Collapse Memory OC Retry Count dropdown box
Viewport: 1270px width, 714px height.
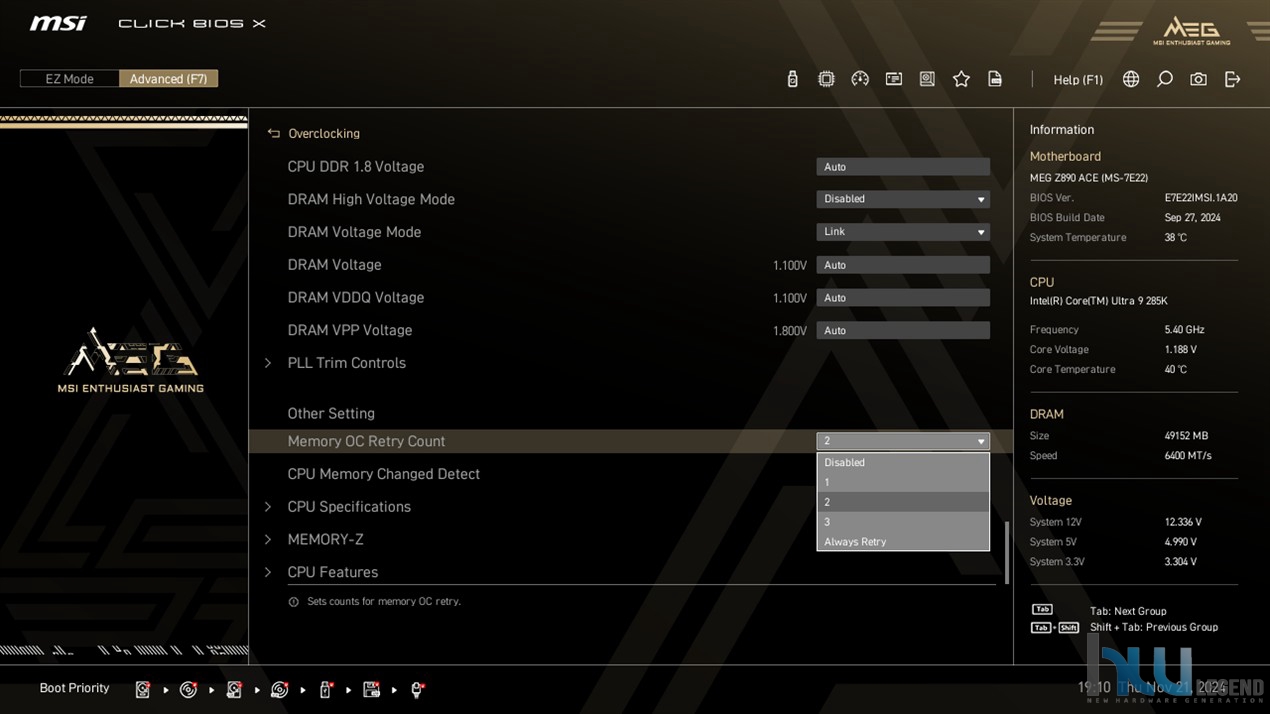coord(903,441)
